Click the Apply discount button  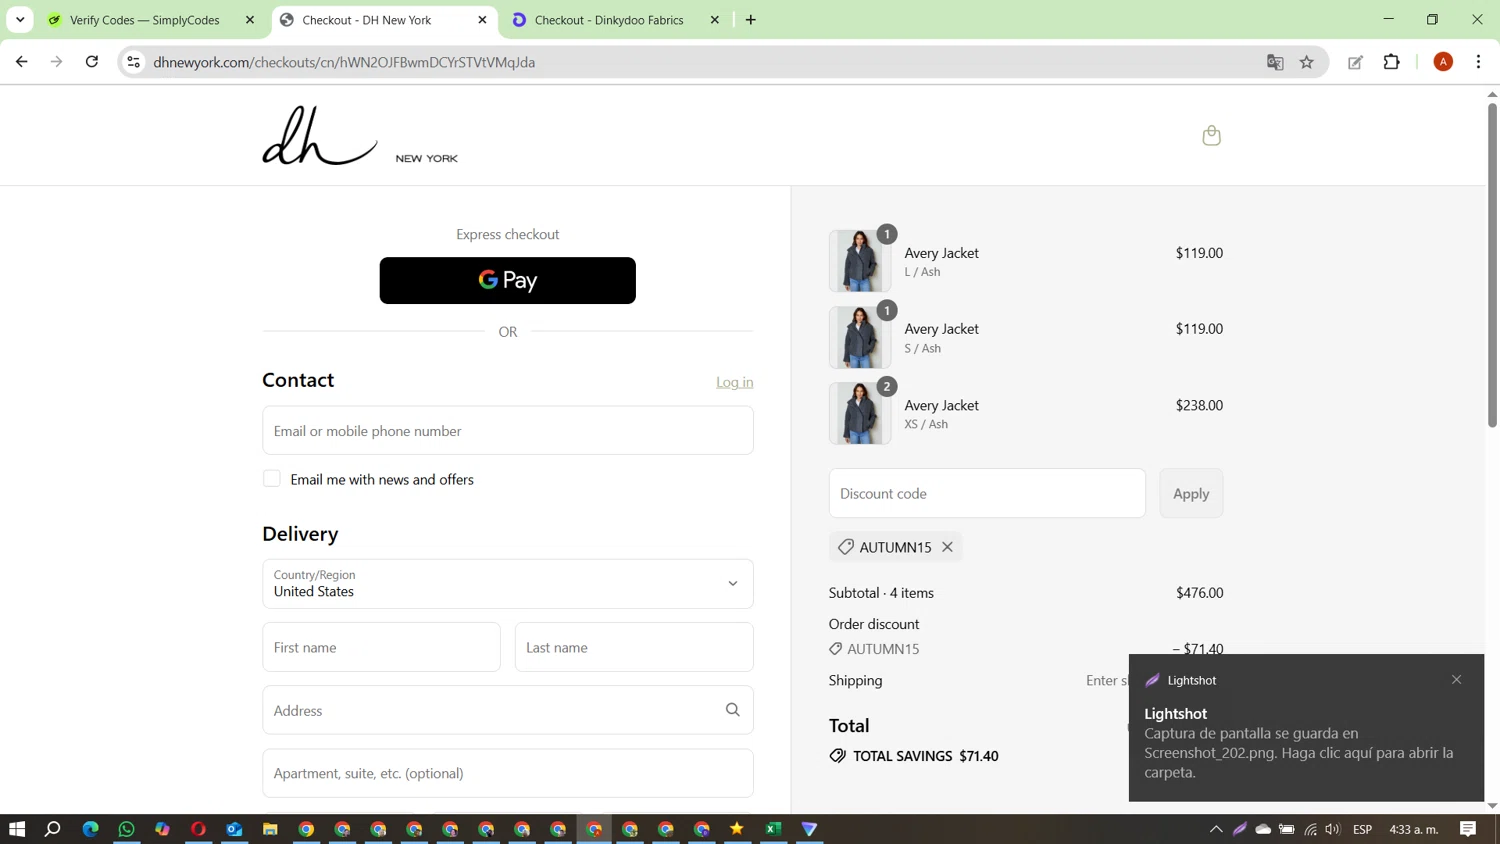(1191, 493)
